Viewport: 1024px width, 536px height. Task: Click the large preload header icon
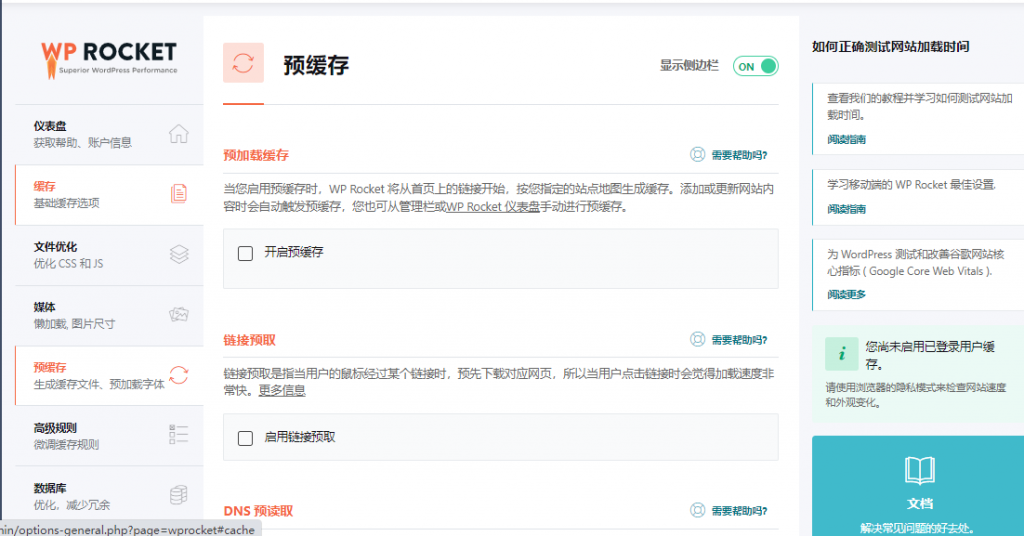[x=244, y=63]
